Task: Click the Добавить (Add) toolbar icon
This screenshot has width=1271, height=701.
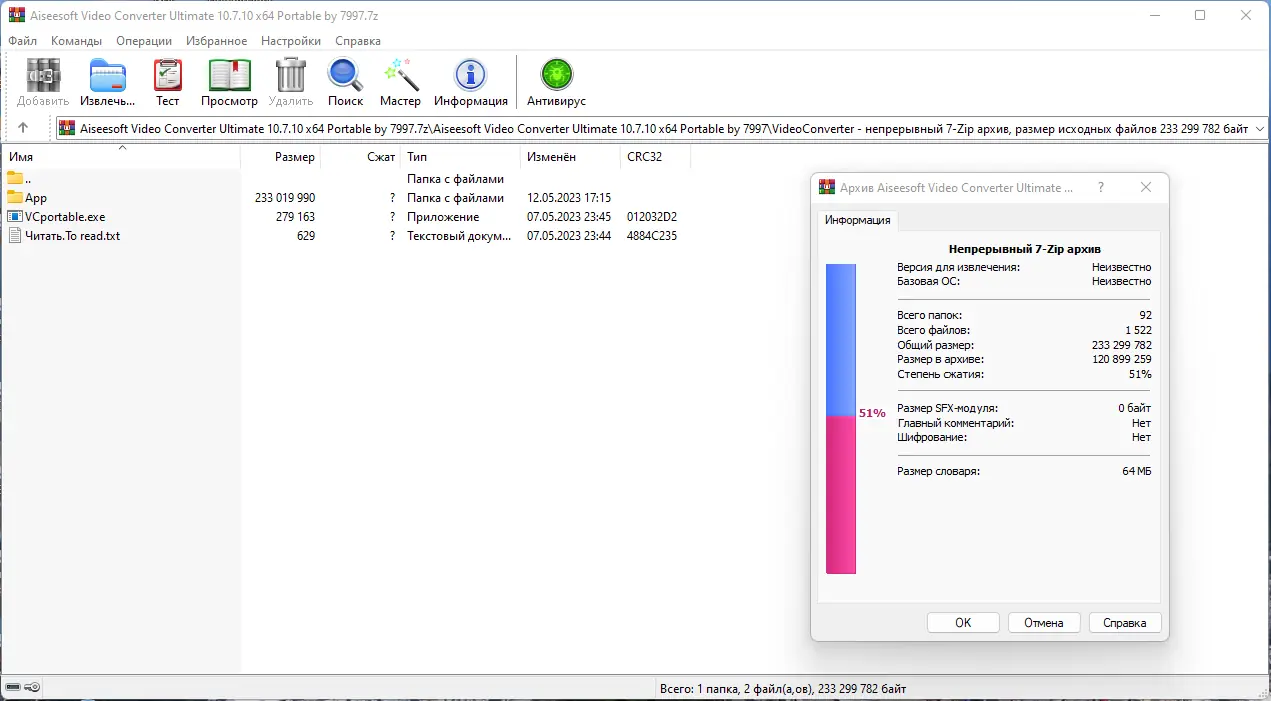Action: click(43, 75)
